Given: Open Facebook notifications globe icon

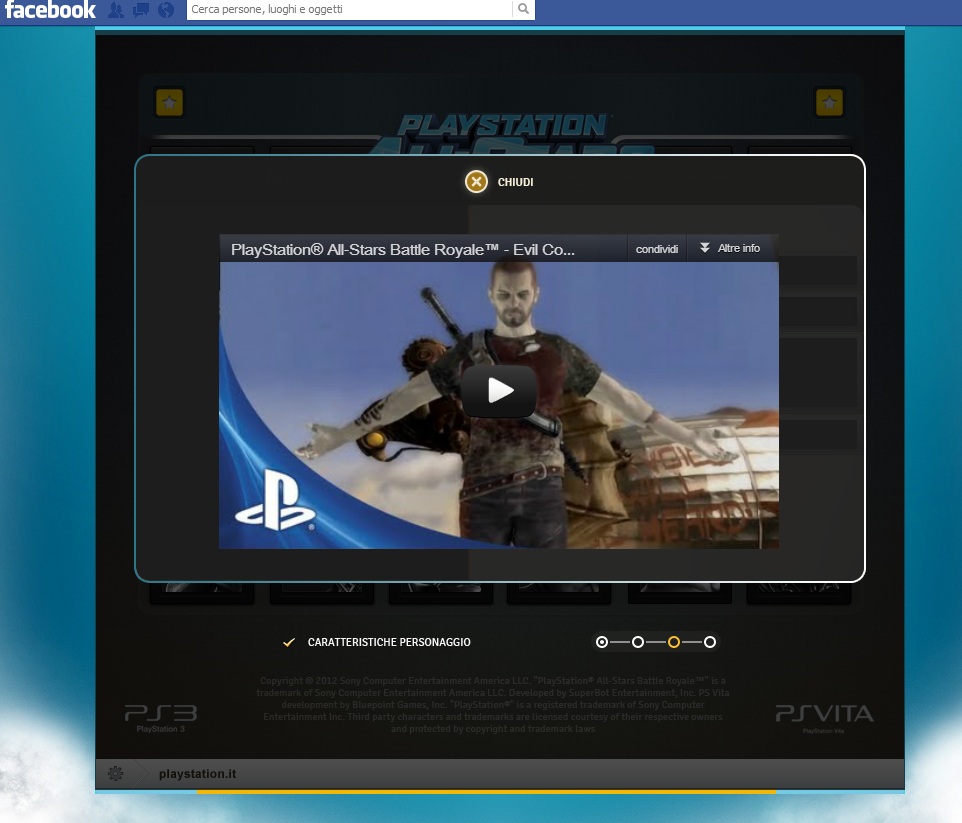Looking at the screenshot, I should click(x=166, y=10).
